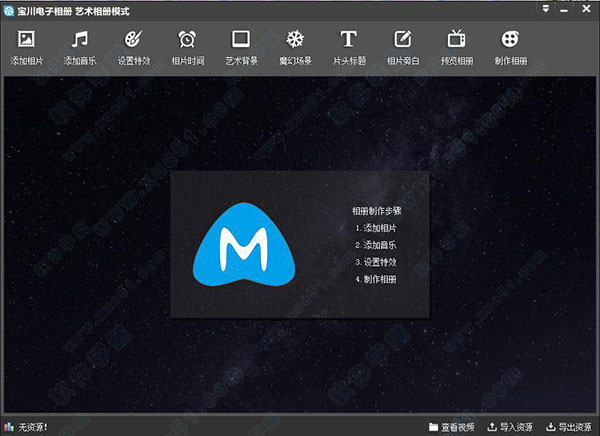Close the 宝川电子相册 window

tap(586, 9)
